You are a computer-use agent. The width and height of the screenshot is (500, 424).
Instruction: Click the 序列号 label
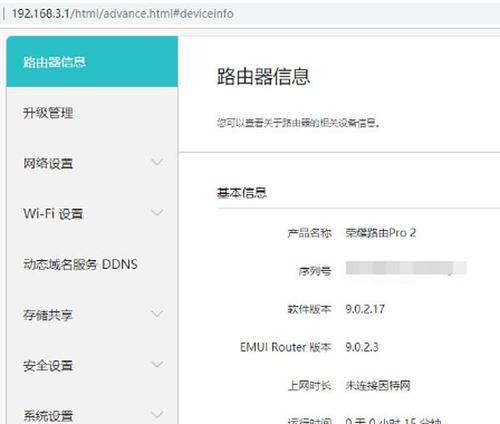[x=315, y=271]
